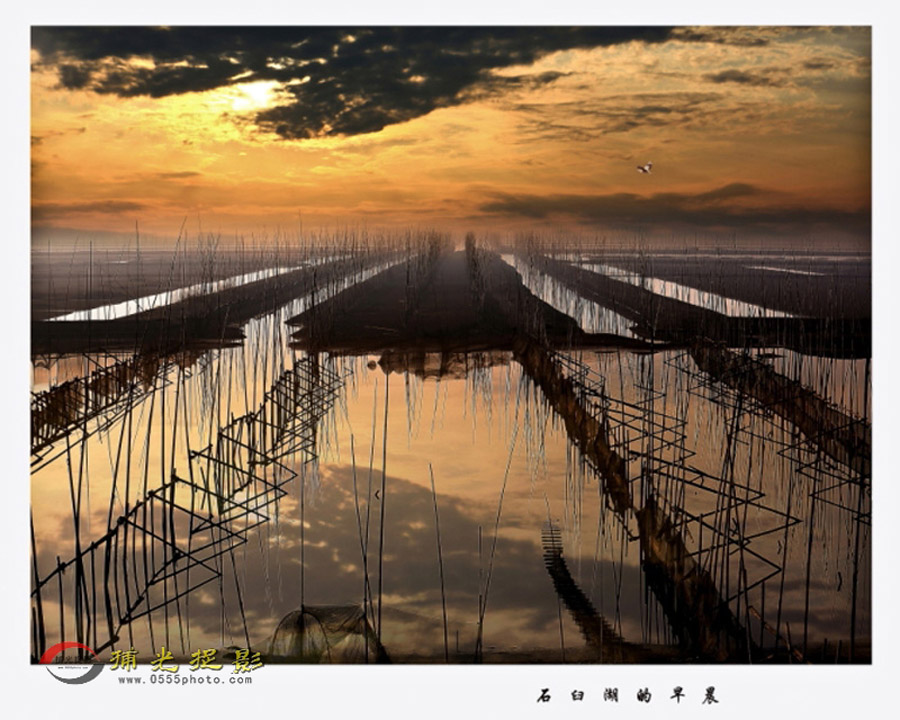Click the fishing net dome near the bottom
This screenshot has height=720, width=900.
pyautogui.click(x=327, y=632)
